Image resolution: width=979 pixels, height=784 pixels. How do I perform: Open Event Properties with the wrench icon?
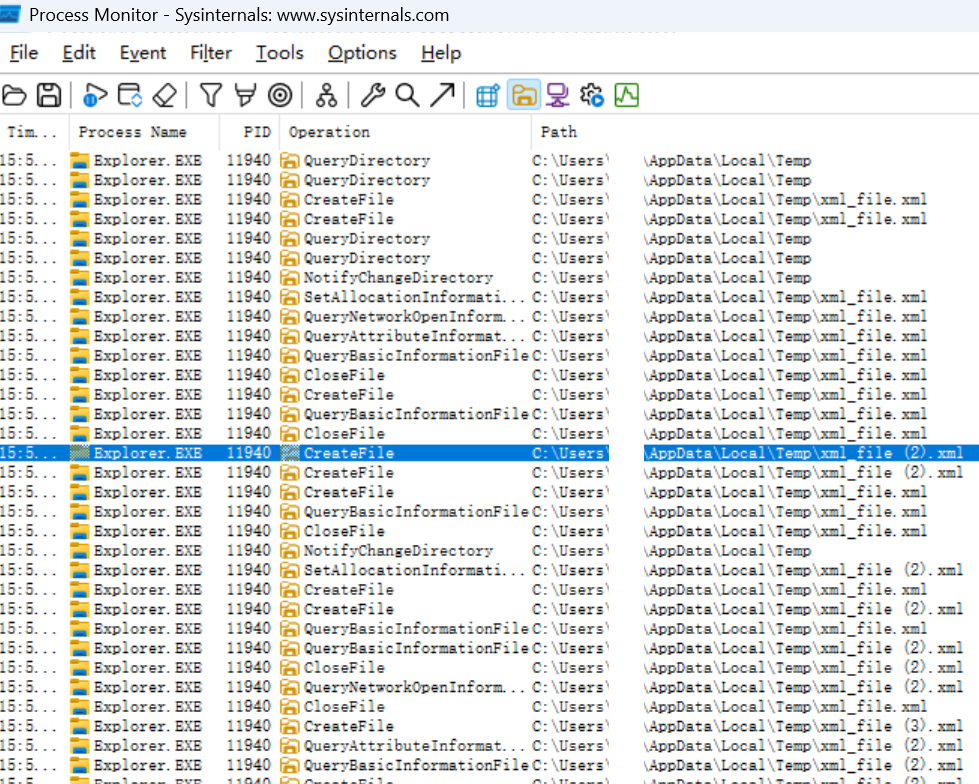click(373, 96)
